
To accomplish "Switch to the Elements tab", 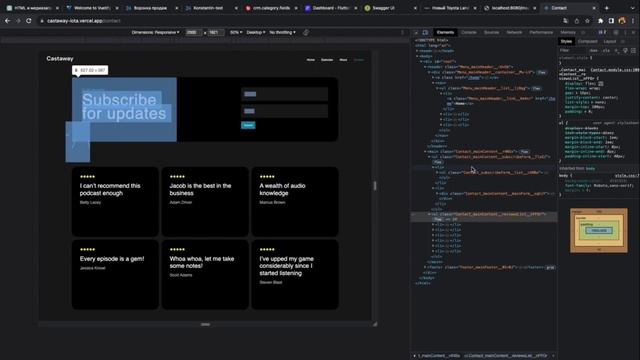I will (x=445, y=32).
